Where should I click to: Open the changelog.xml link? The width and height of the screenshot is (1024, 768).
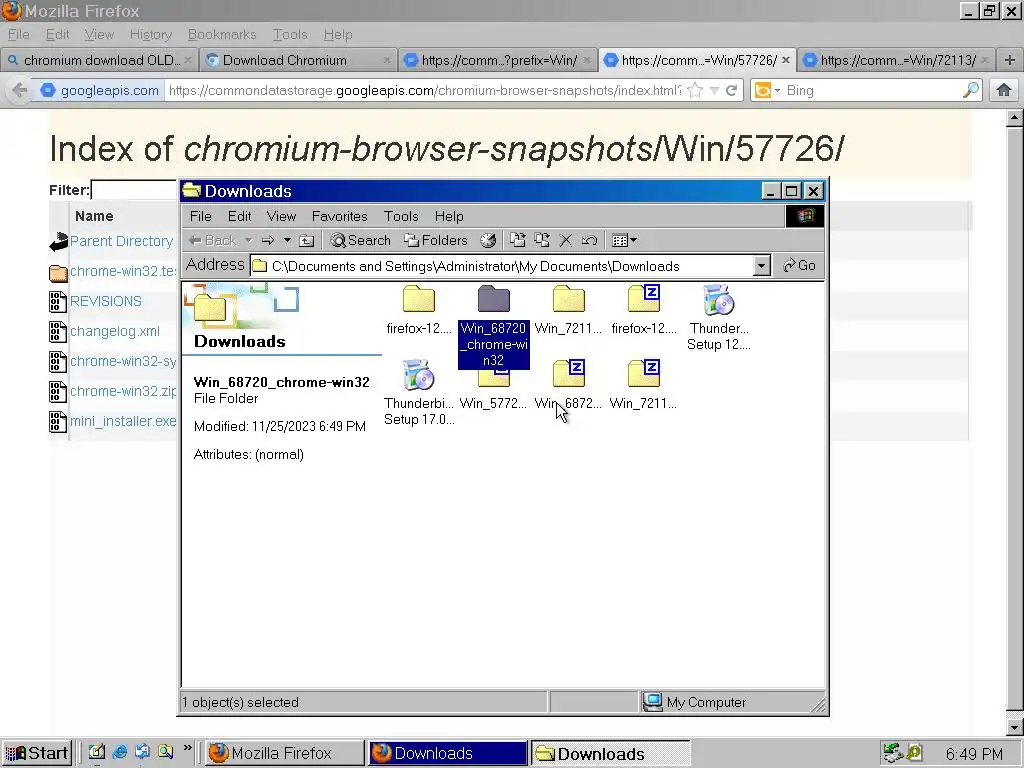point(115,331)
